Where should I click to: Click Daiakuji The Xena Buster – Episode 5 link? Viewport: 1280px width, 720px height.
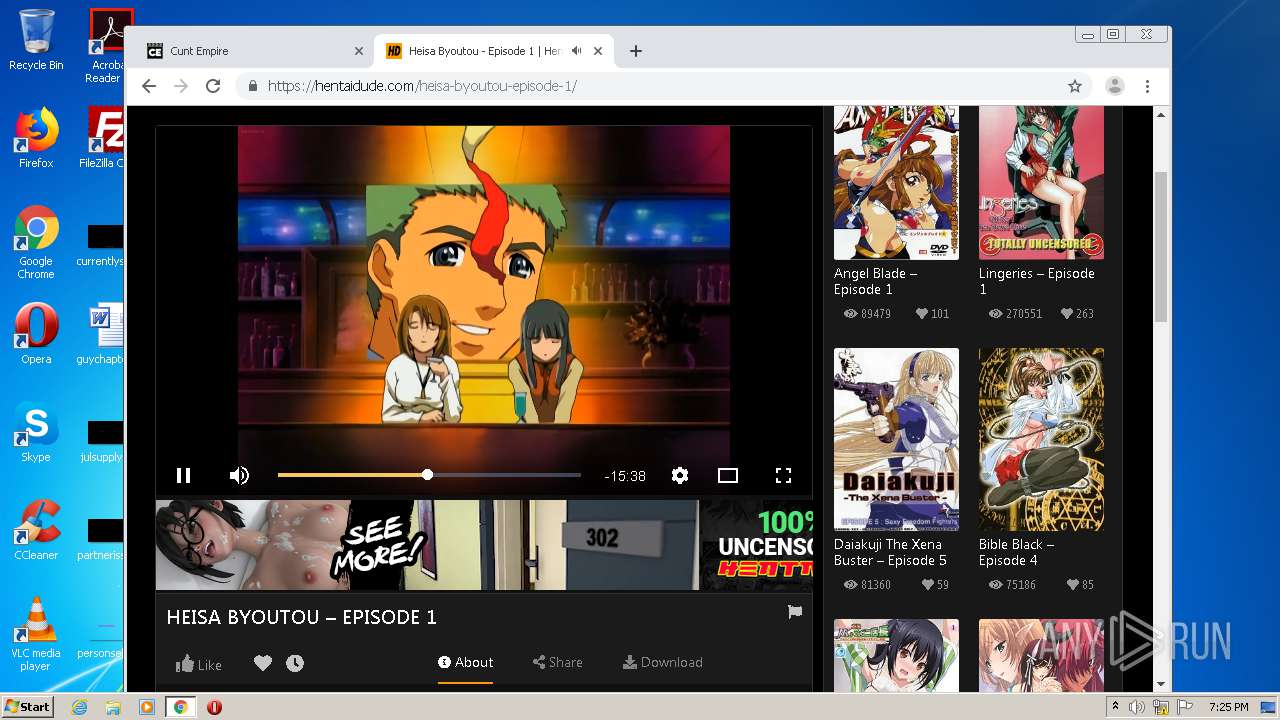(890, 552)
